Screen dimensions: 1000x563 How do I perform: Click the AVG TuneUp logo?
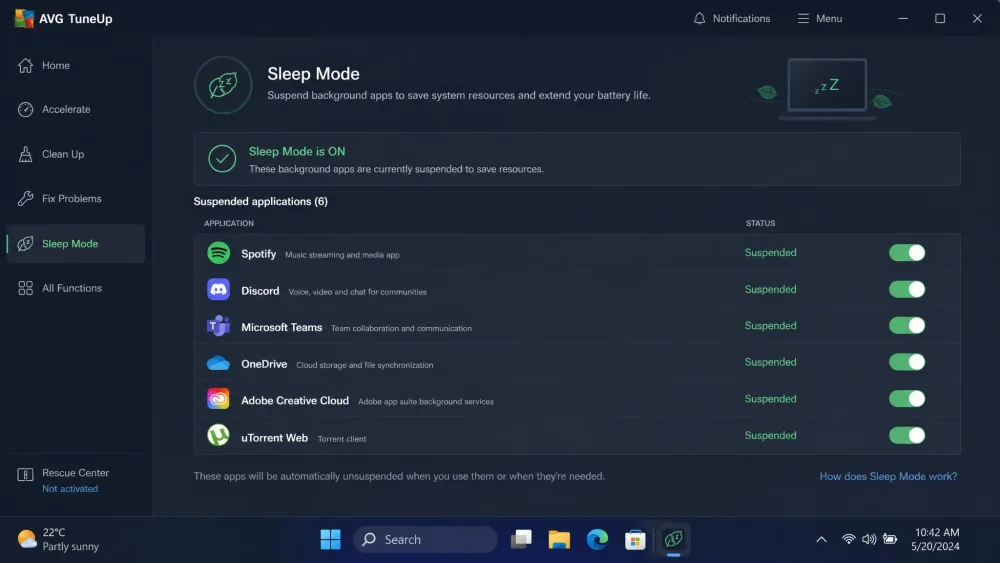(x=24, y=18)
